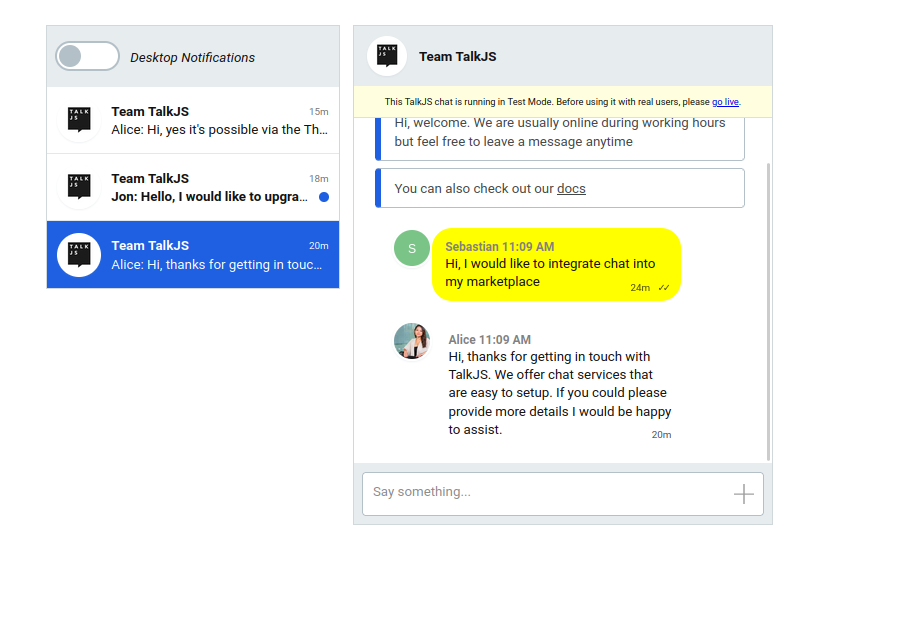This screenshot has height=627, width=898.
Task: Open Jon's 'Hello, I would like to upgra...' conversation
Action: [x=193, y=187]
